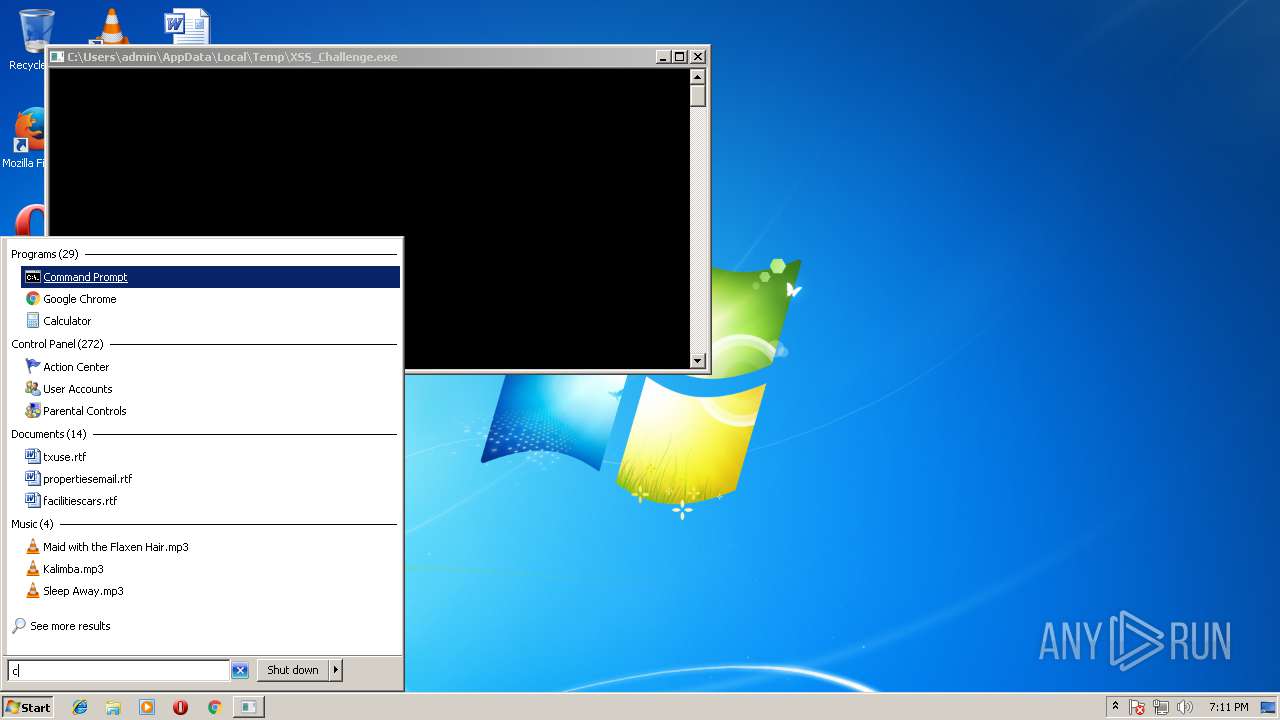Expand the Shut down options arrow
1280x720 pixels.
pyautogui.click(x=336, y=670)
